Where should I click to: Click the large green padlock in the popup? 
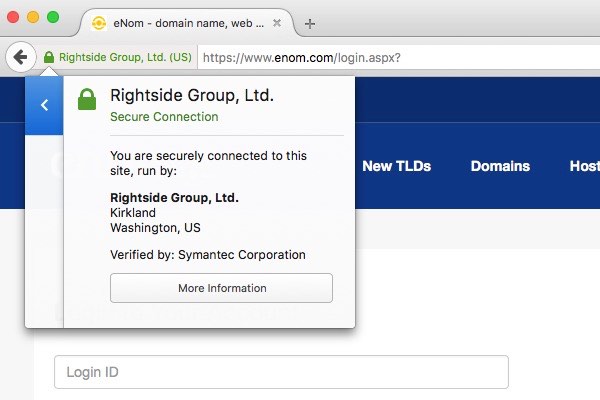88,99
